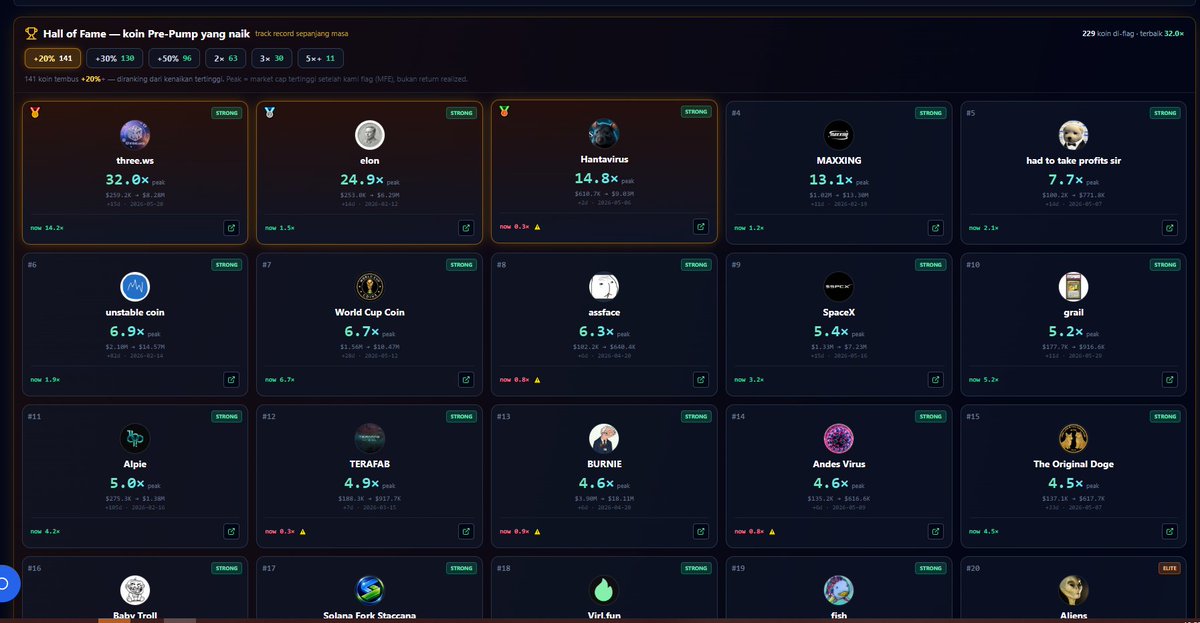The image size is (1200, 623).
Task: Open external link on elon card
Action: pyautogui.click(x=466, y=227)
